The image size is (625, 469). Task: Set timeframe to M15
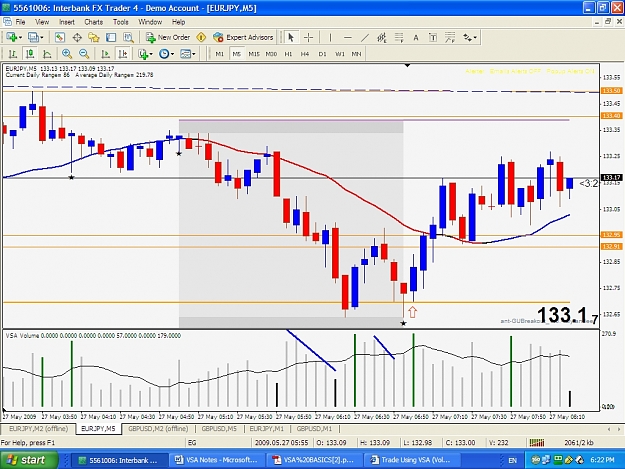point(254,54)
